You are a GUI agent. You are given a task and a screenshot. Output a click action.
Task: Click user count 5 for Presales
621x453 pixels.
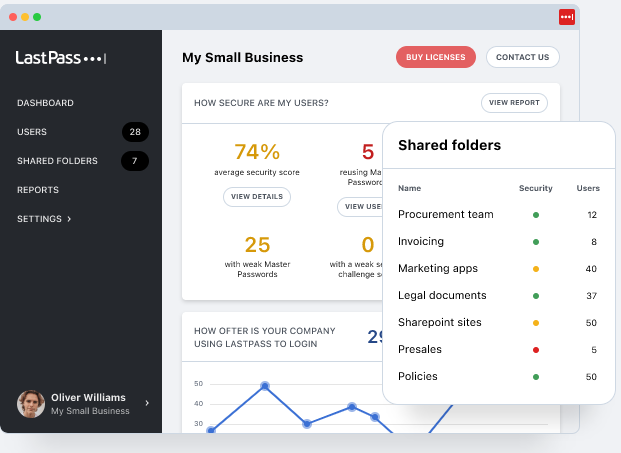pos(594,350)
